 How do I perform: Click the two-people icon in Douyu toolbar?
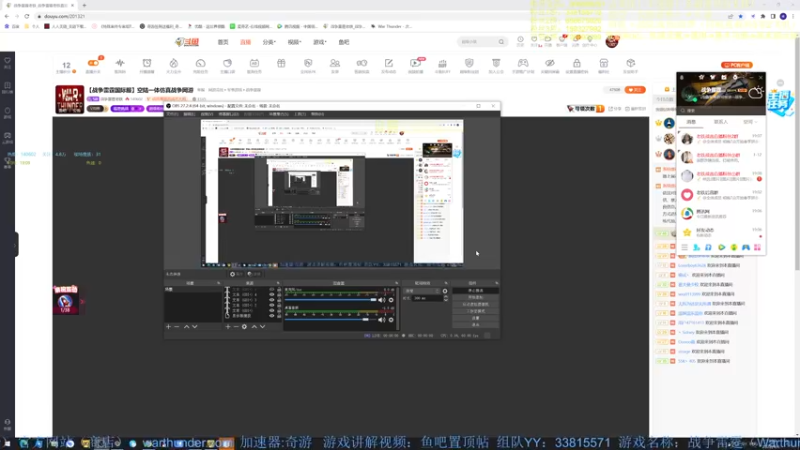(335, 63)
